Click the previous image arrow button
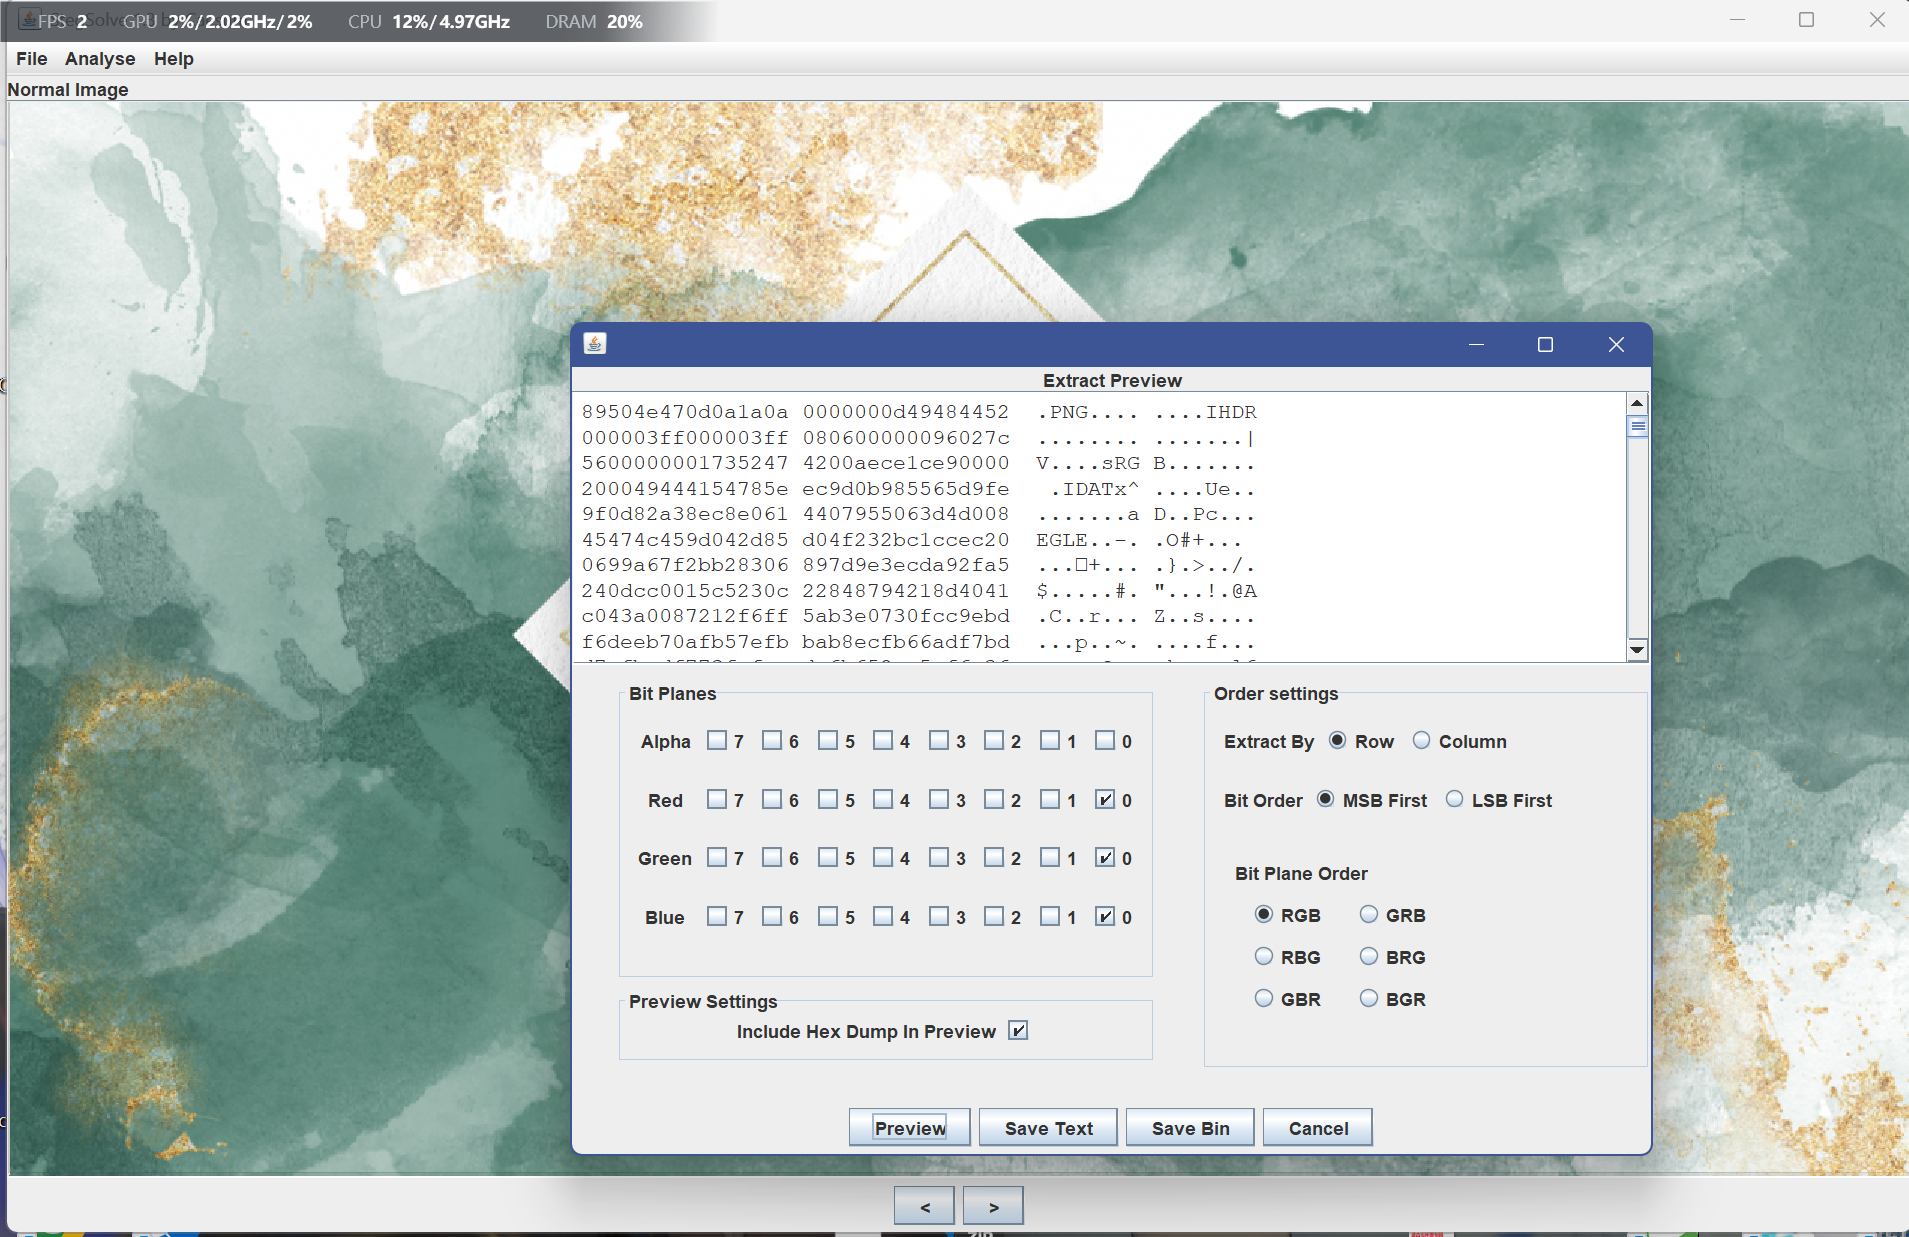The width and height of the screenshot is (1909, 1237). tap(924, 1206)
